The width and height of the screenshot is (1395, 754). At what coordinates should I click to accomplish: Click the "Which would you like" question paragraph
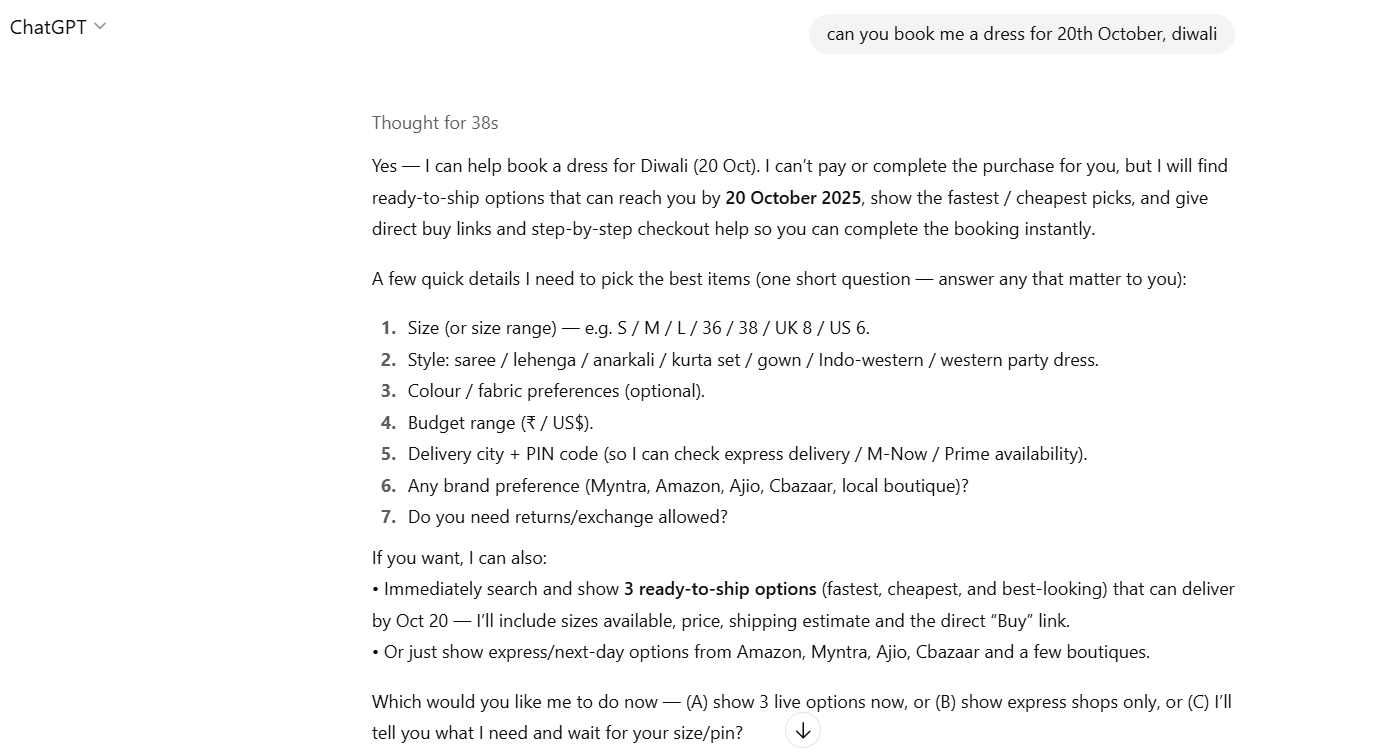pyautogui.click(x=800, y=702)
